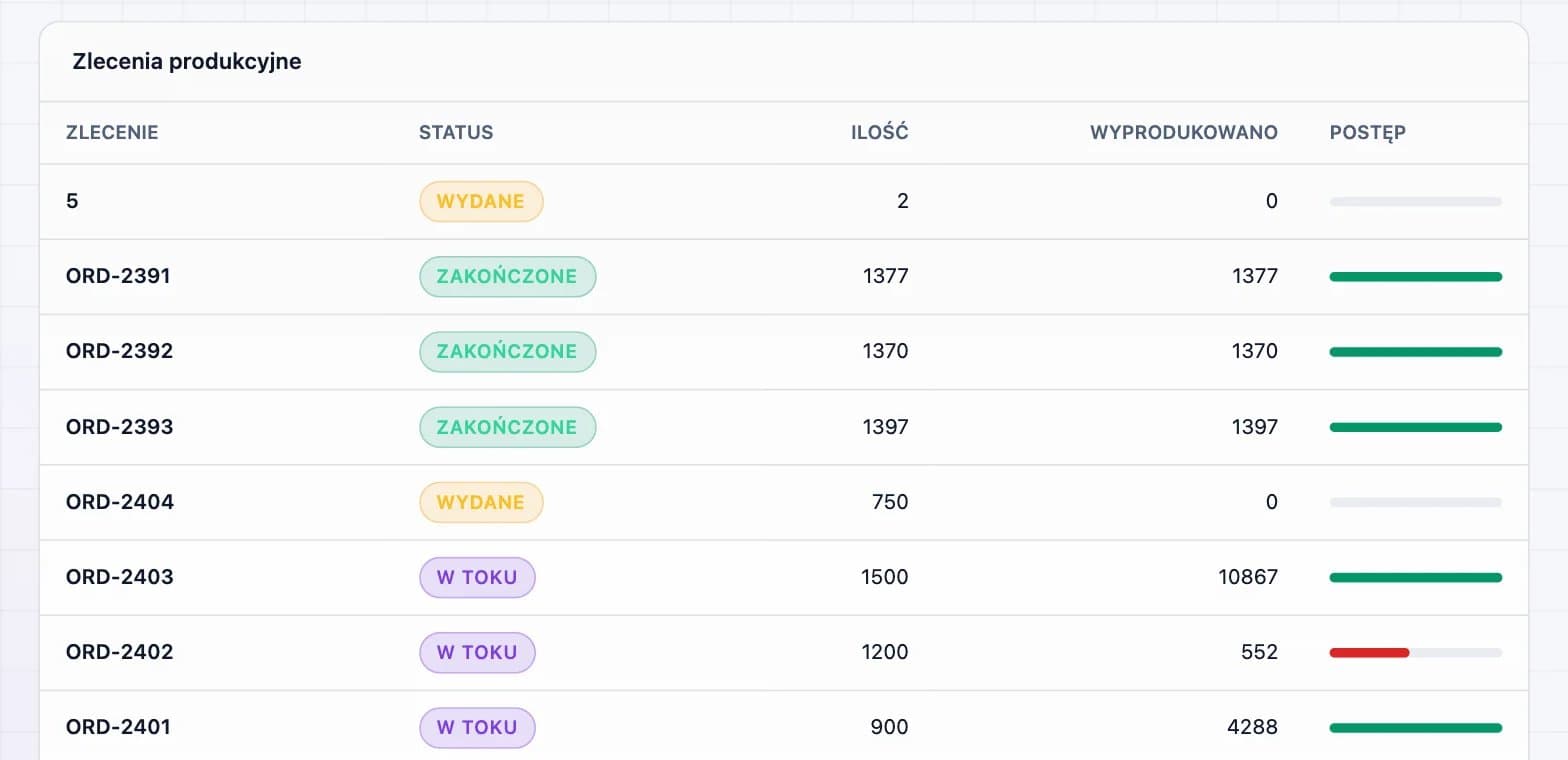Click the produced count 10867
Screen dimensions: 1568x760
1250,577
